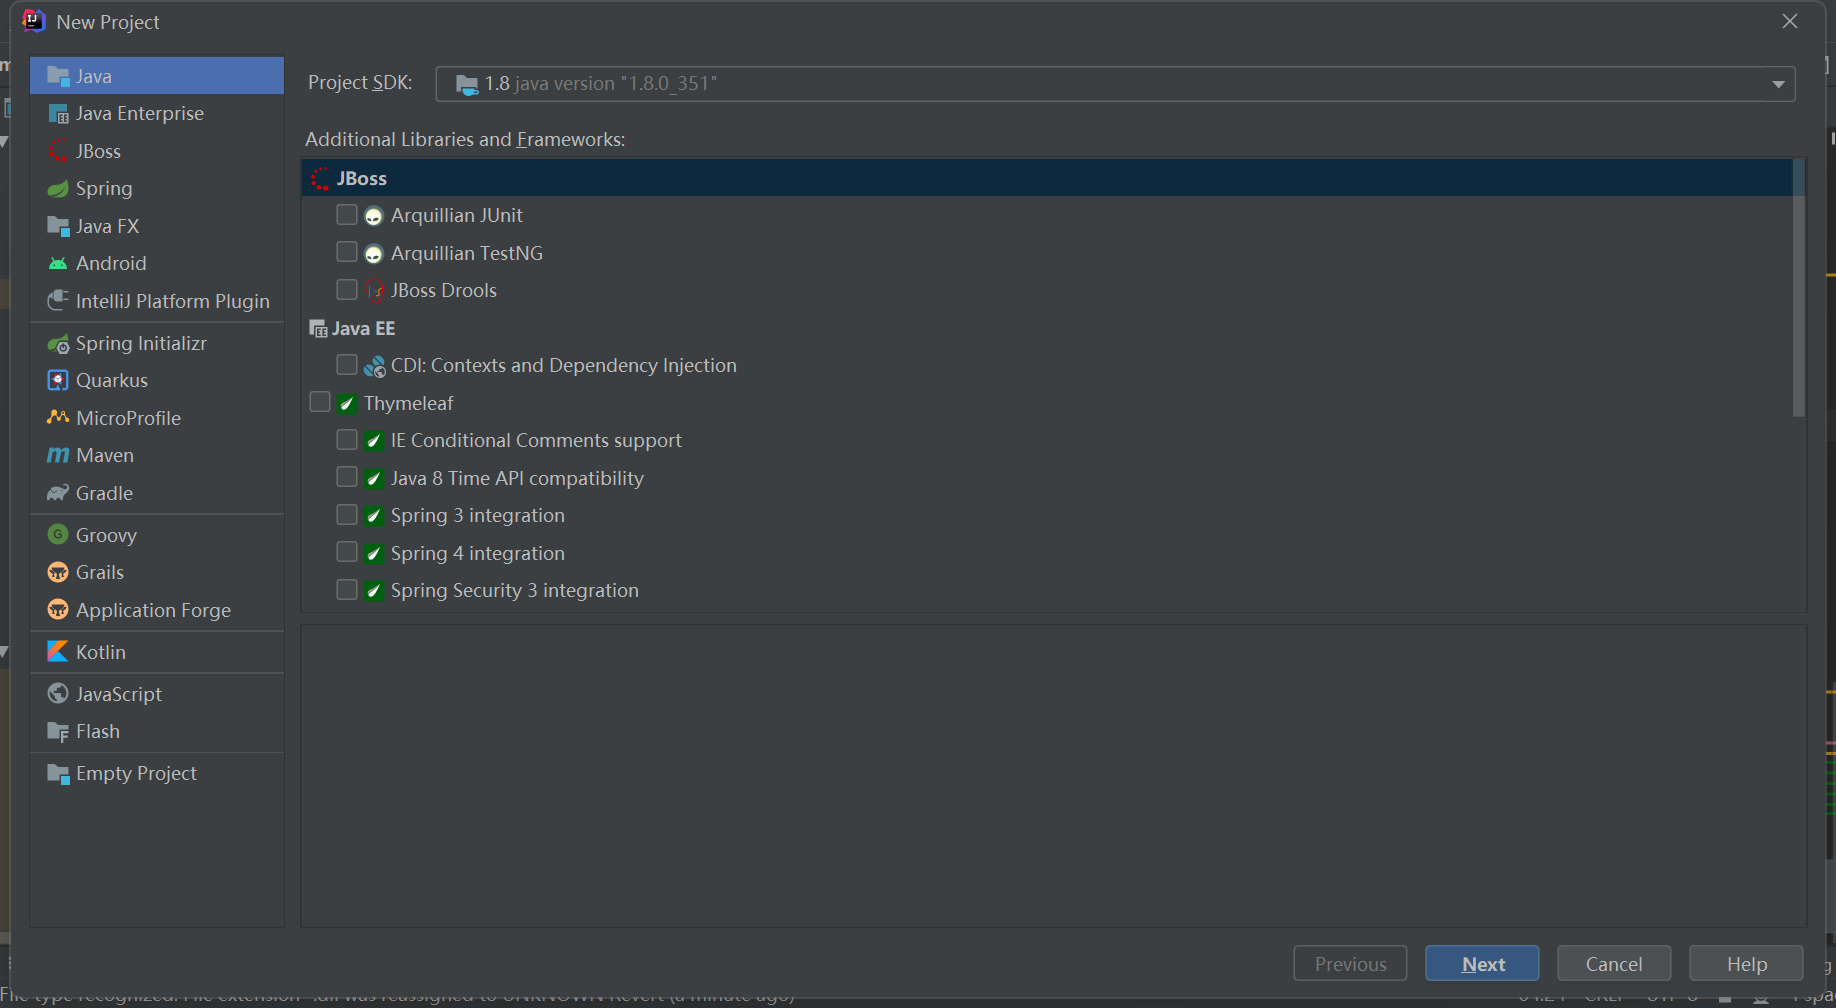
Task: Open Help for New Project
Action: tap(1746, 964)
